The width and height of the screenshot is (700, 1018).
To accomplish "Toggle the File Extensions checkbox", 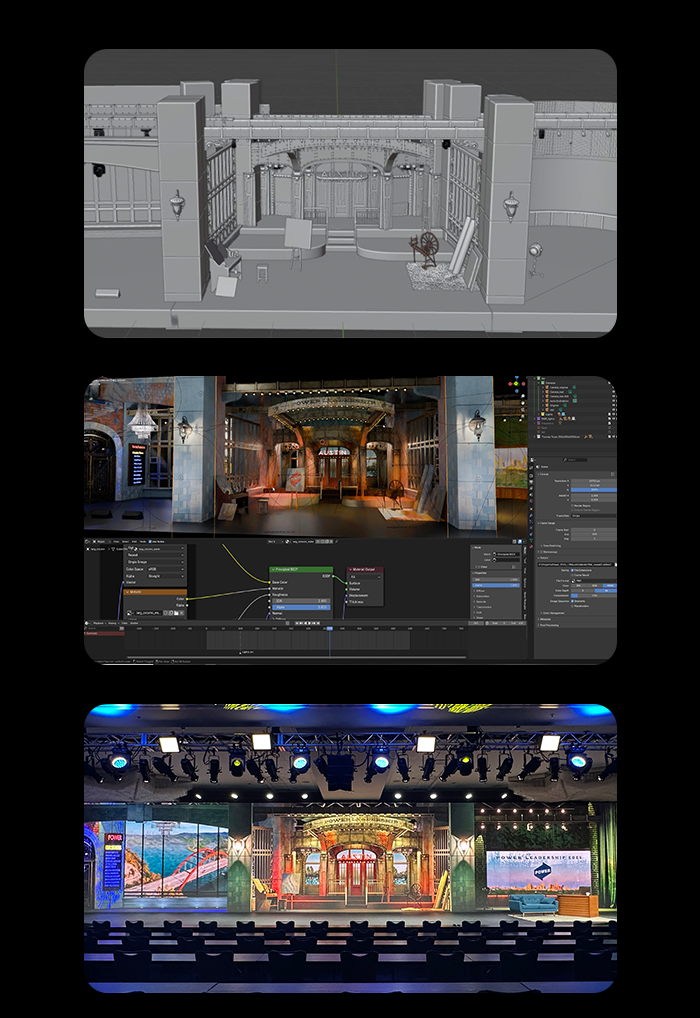I will click(572, 570).
